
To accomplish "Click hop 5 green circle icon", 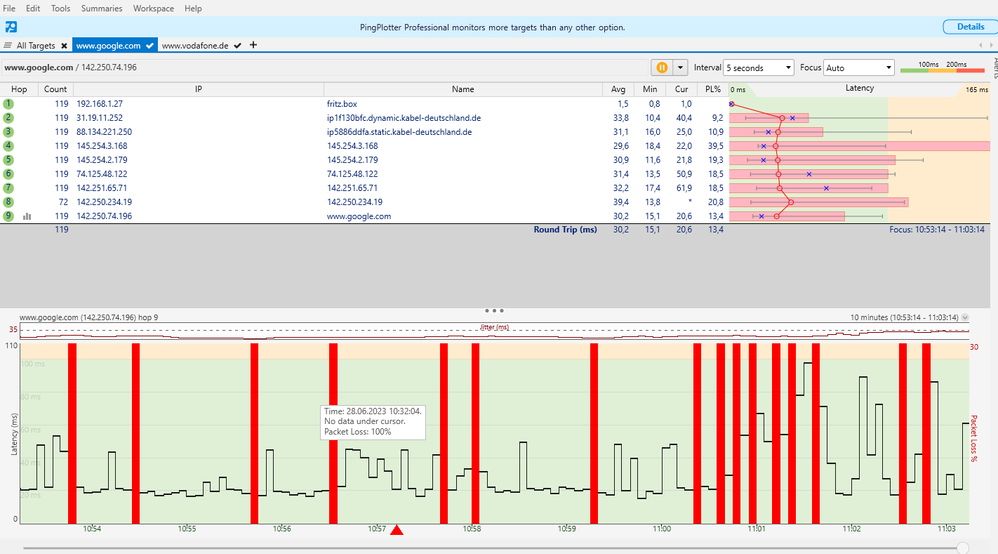I will click(8, 160).
